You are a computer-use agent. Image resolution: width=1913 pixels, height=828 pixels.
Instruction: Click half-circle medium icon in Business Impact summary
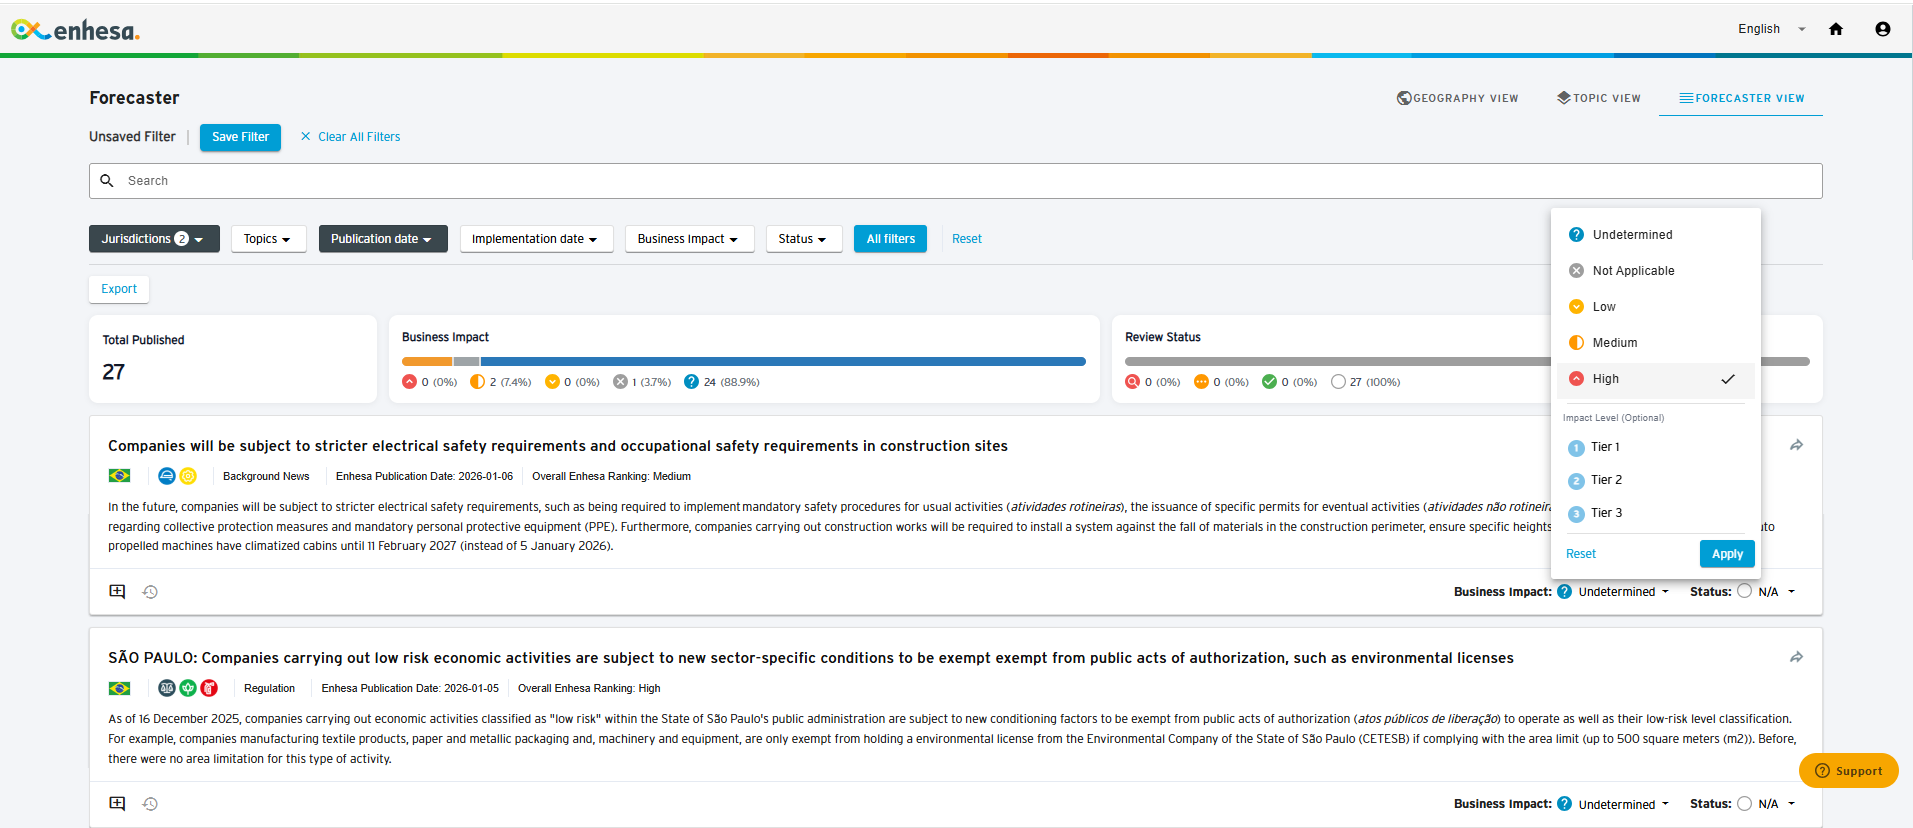477,382
